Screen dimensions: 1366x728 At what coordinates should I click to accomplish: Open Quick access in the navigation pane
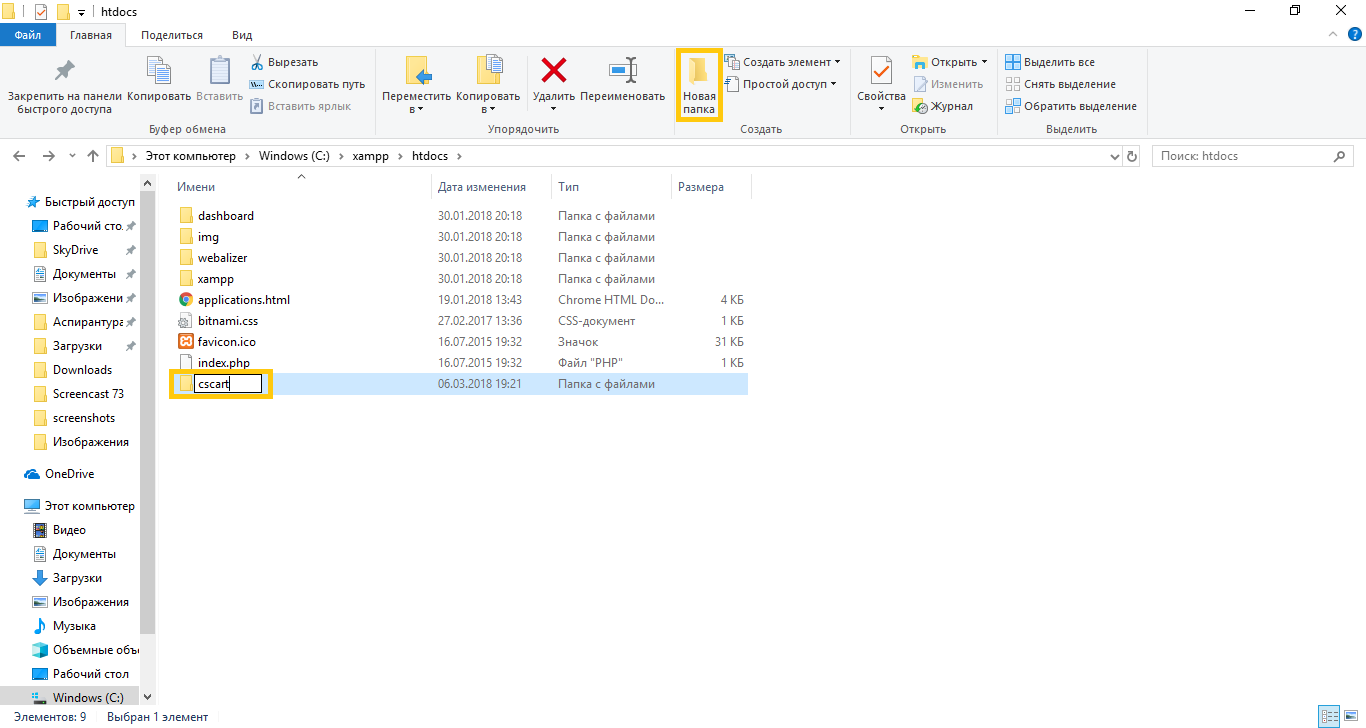tap(81, 202)
